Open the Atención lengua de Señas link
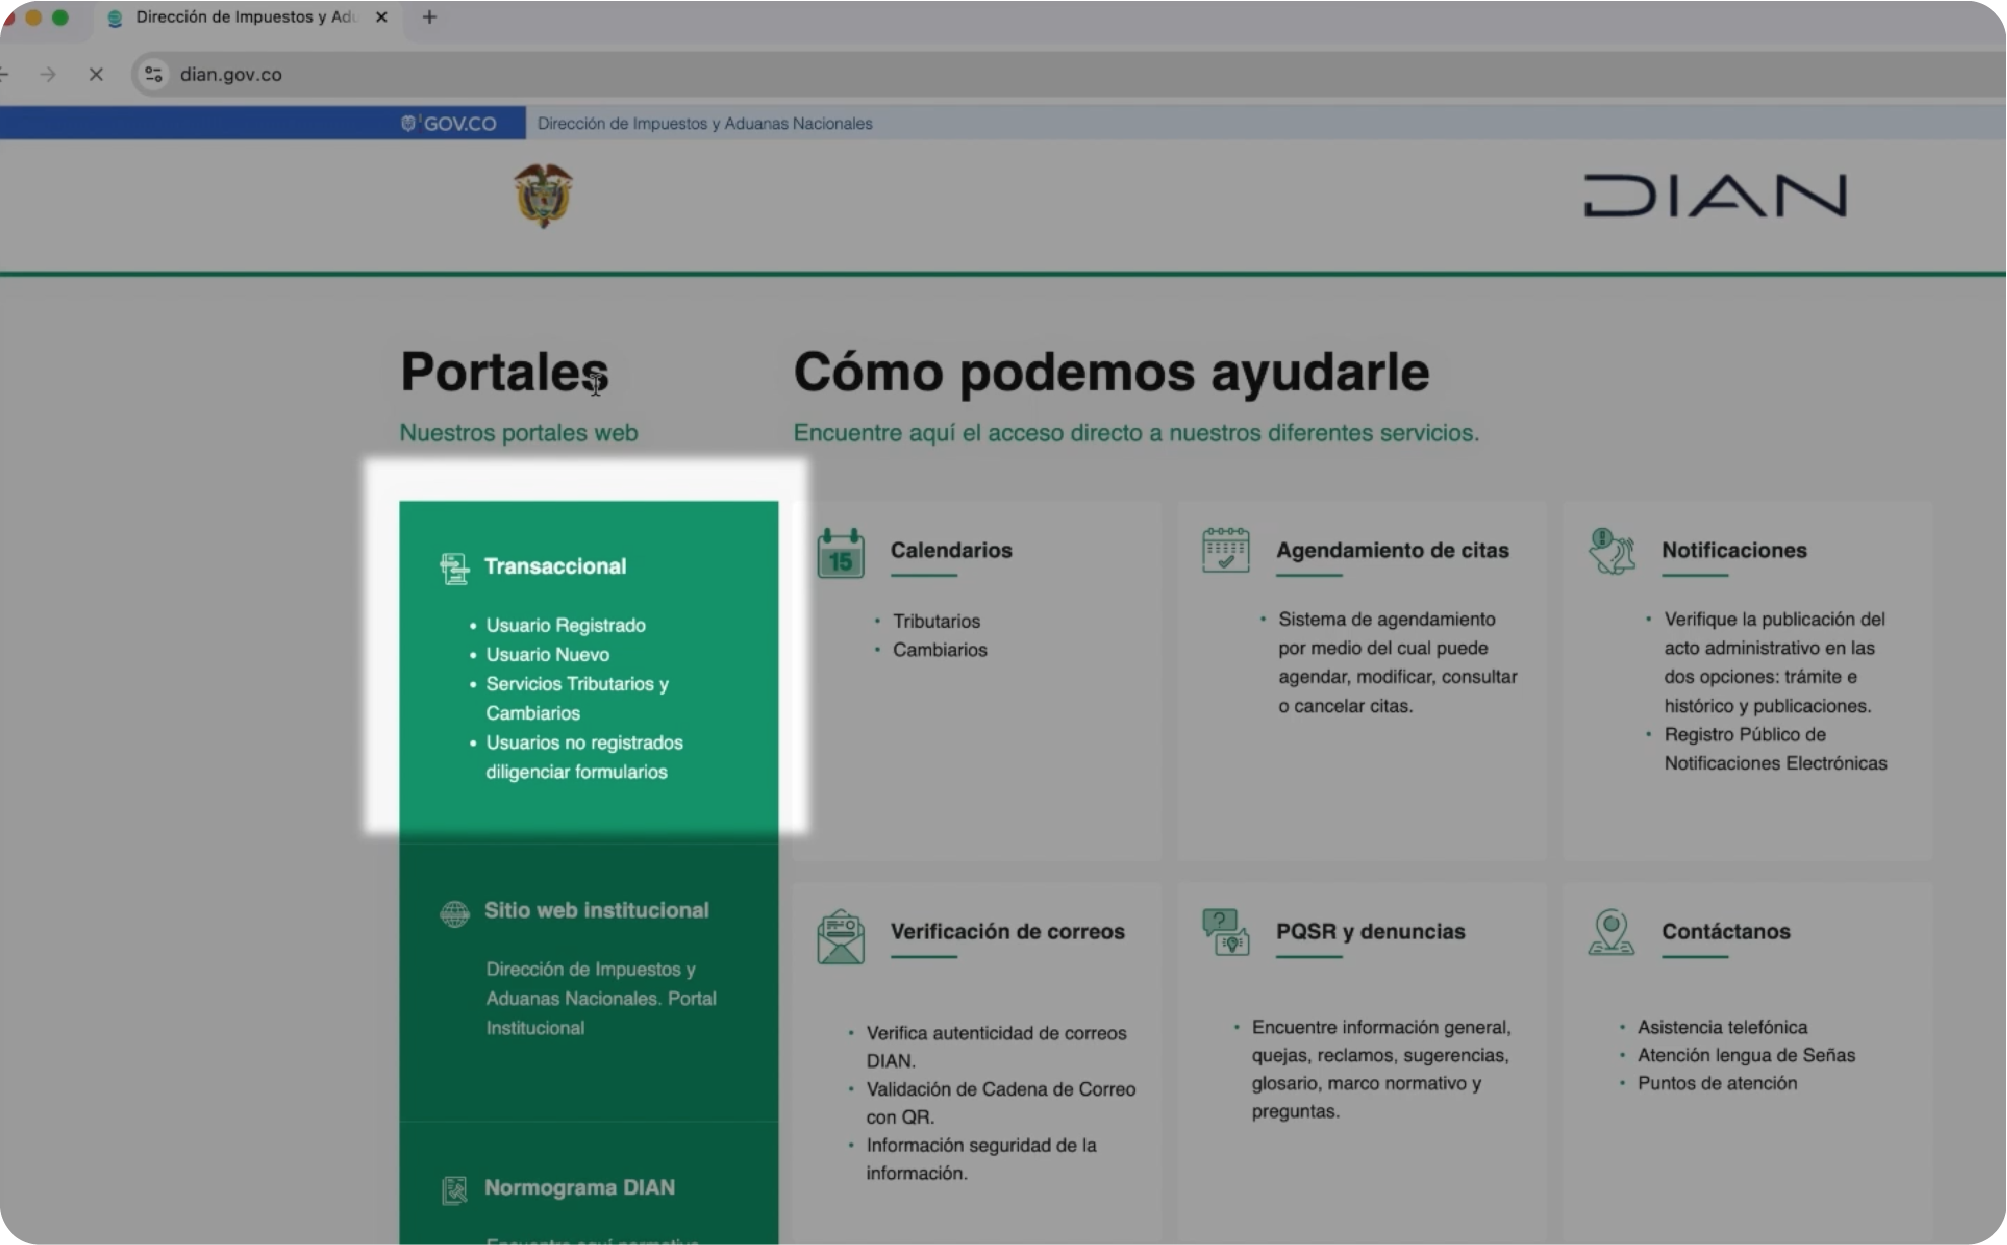2007x1245 pixels. pos(1746,1055)
